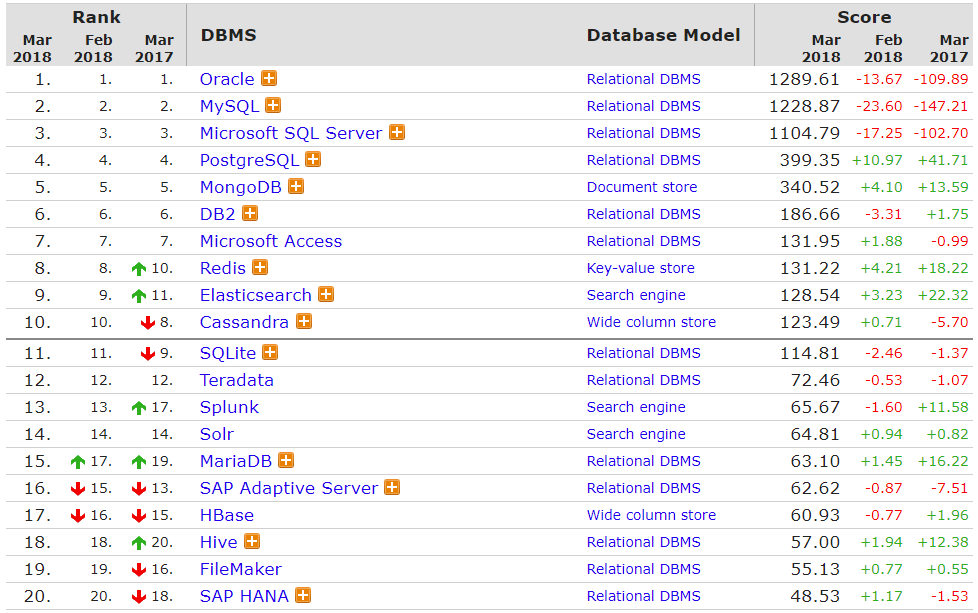This screenshot has height=613, width=978.
Task: Open the Oracle DBMS link
Action: pyautogui.click(x=227, y=79)
